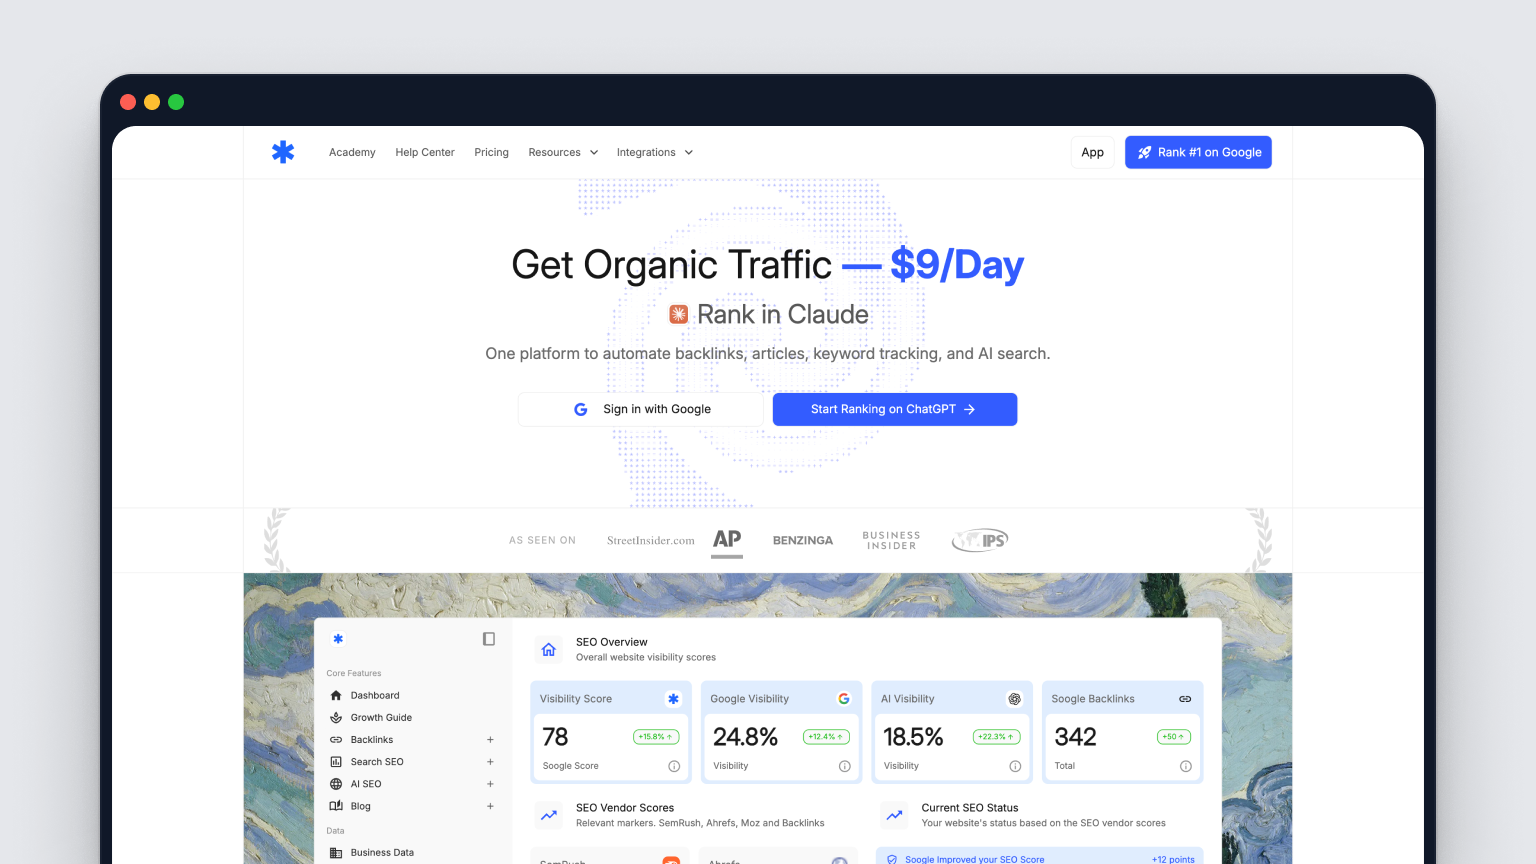Click the Google icon on Google Visibility card
1536x864 pixels.
coord(844,698)
